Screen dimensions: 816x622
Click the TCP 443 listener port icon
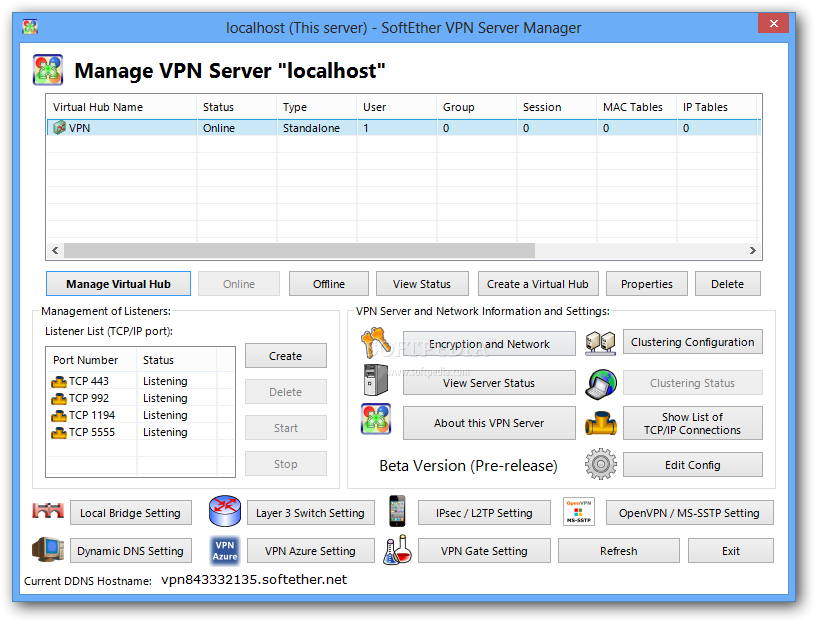59,382
